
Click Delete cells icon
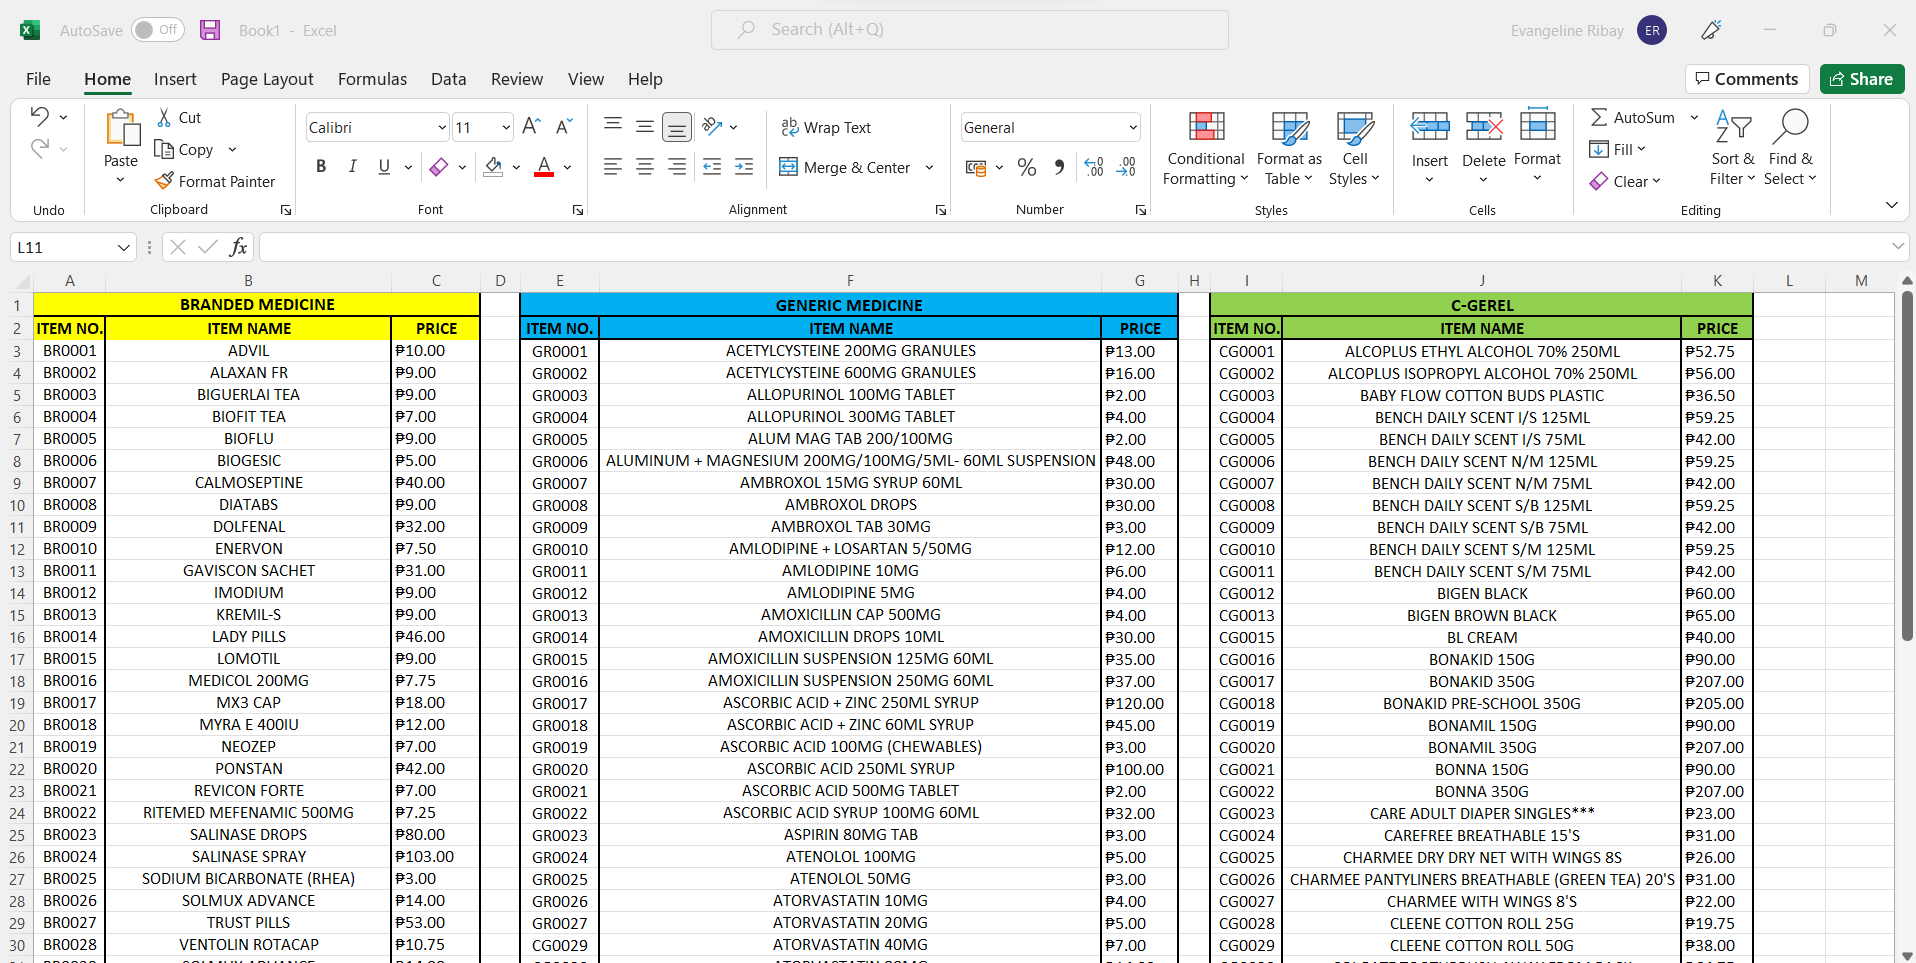point(1484,127)
